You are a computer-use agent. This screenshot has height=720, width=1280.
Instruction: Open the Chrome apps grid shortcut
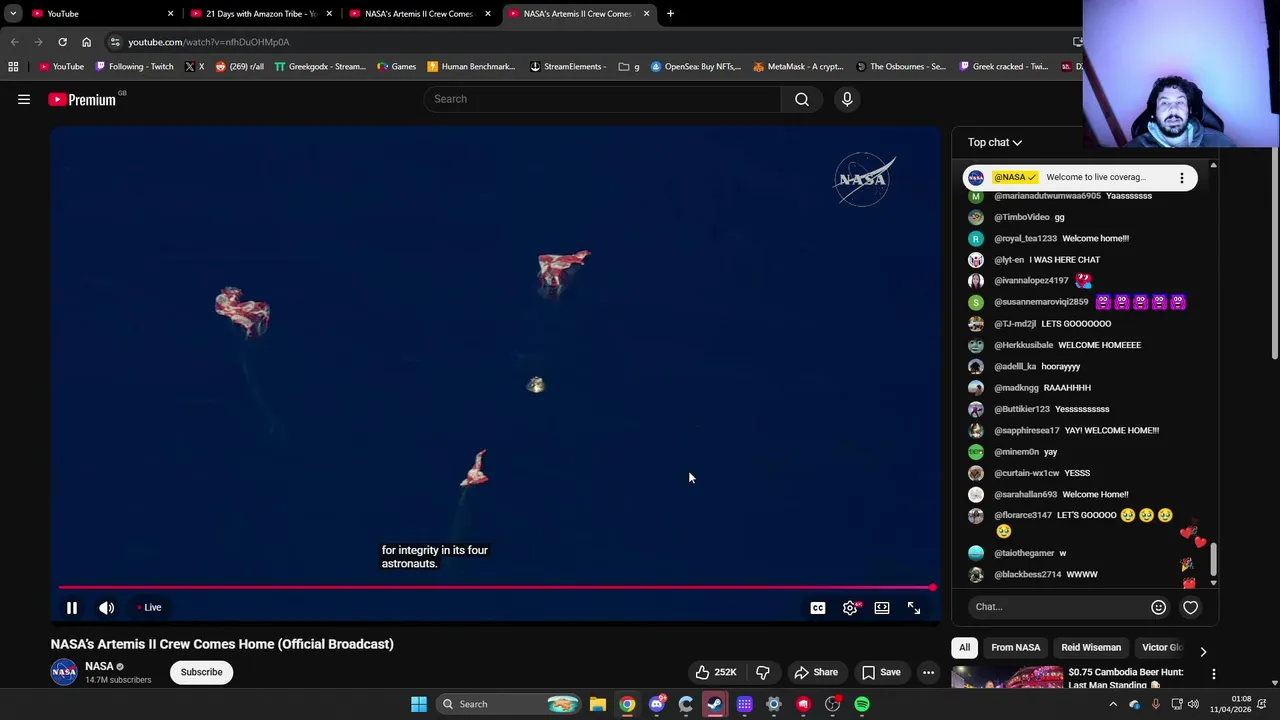13,67
